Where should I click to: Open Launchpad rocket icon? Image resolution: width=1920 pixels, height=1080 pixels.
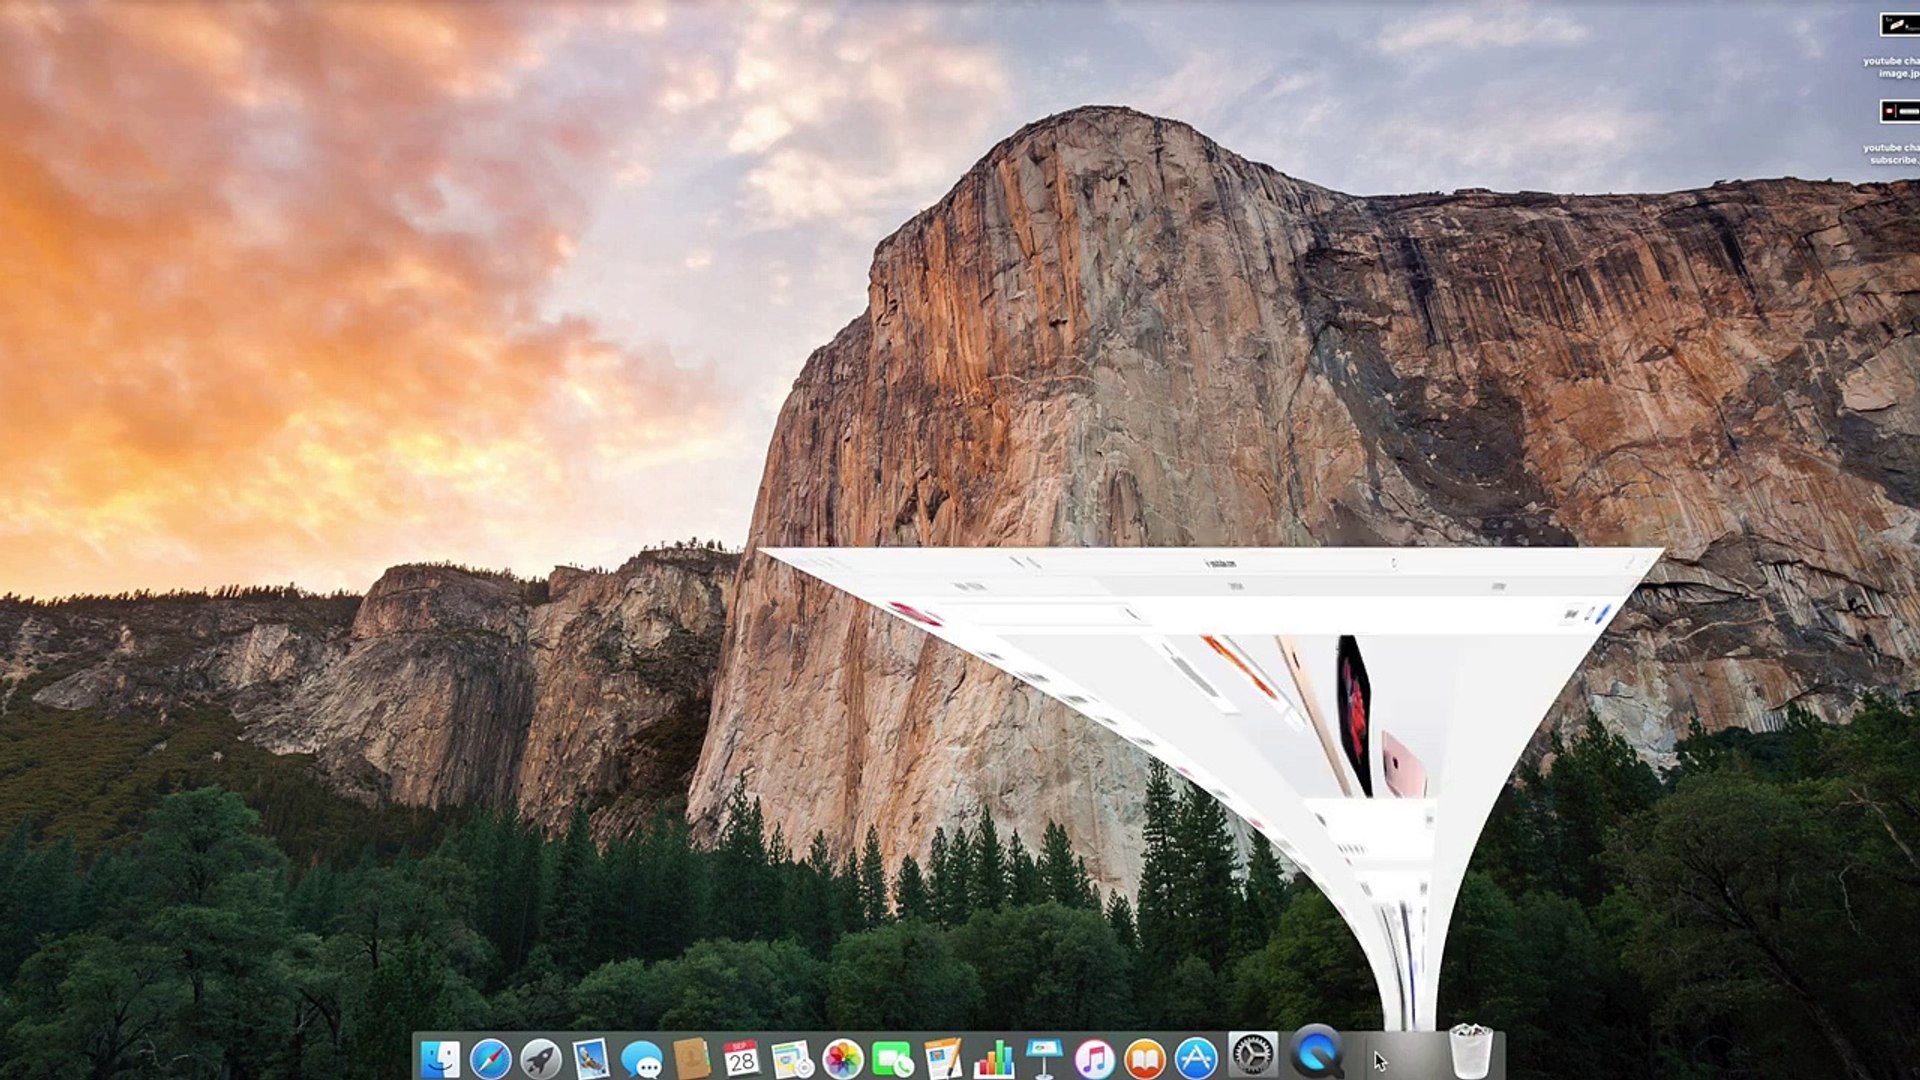point(541,1058)
